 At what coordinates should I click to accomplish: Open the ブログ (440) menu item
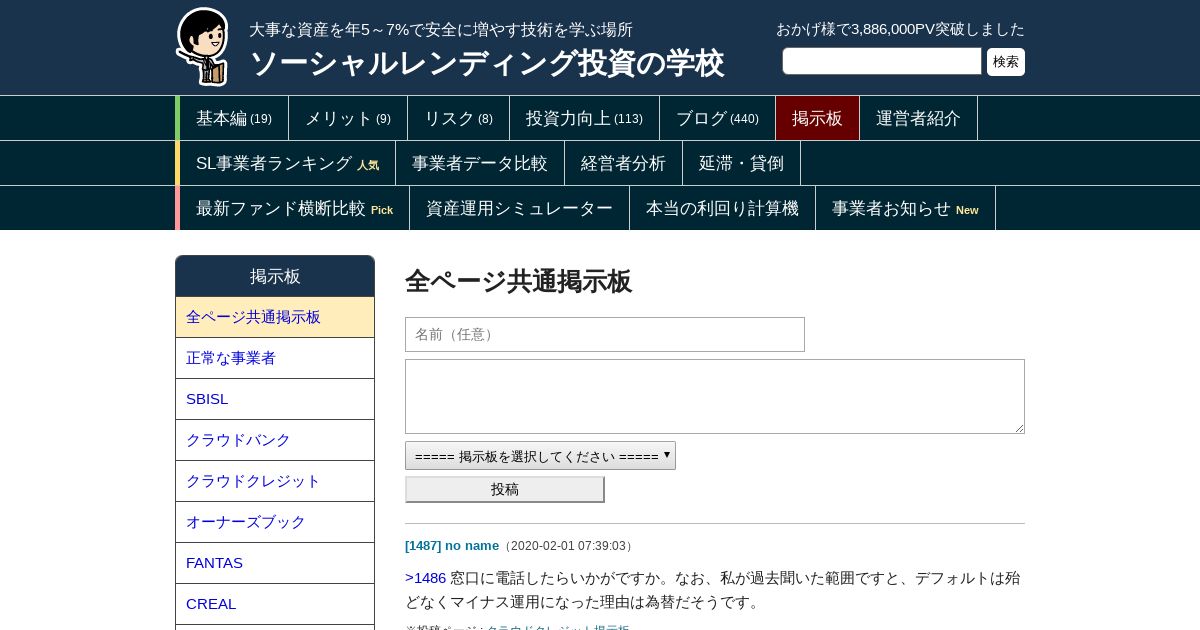pyautogui.click(x=717, y=118)
